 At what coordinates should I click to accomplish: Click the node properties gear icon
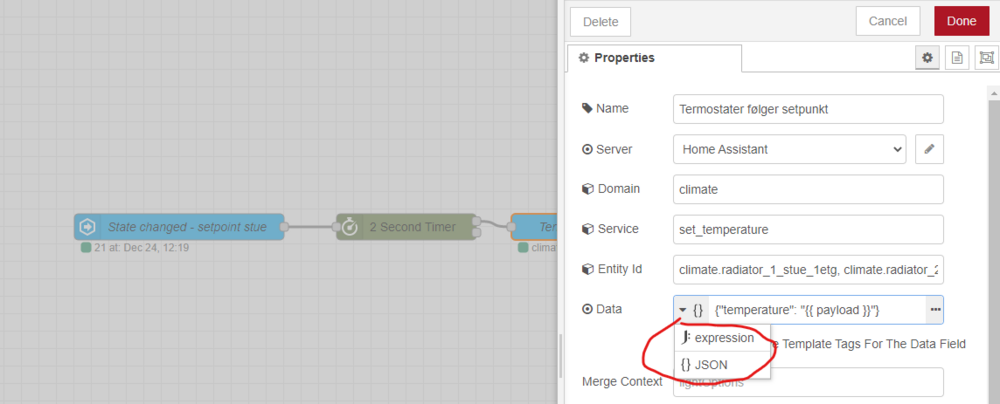(x=928, y=58)
